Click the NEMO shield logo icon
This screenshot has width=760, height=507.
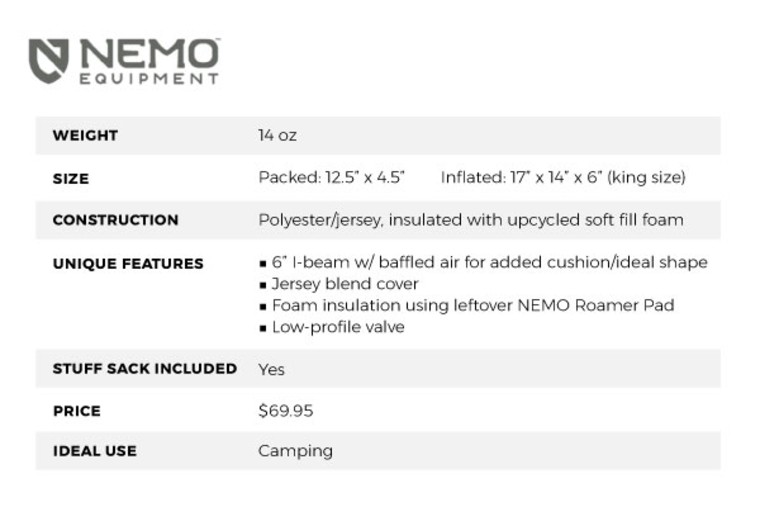coord(49,60)
